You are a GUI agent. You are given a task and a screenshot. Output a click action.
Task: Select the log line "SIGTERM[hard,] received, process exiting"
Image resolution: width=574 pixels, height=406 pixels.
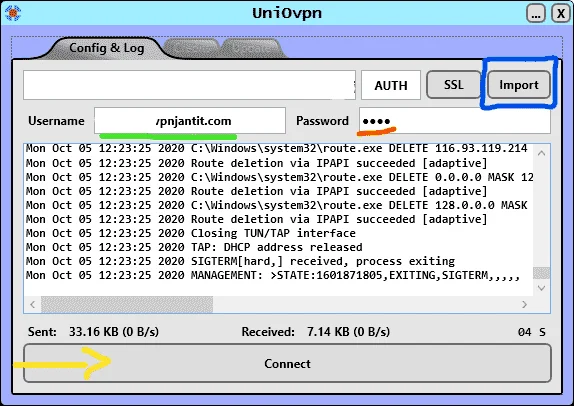pyautogui.click(x=240, y=261)
